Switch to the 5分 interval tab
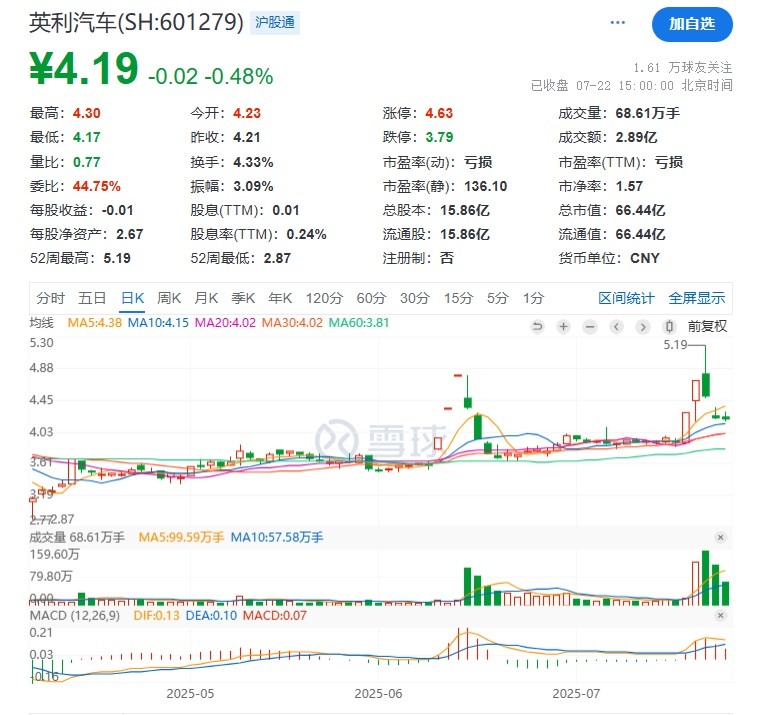 (x=498, y=298)
